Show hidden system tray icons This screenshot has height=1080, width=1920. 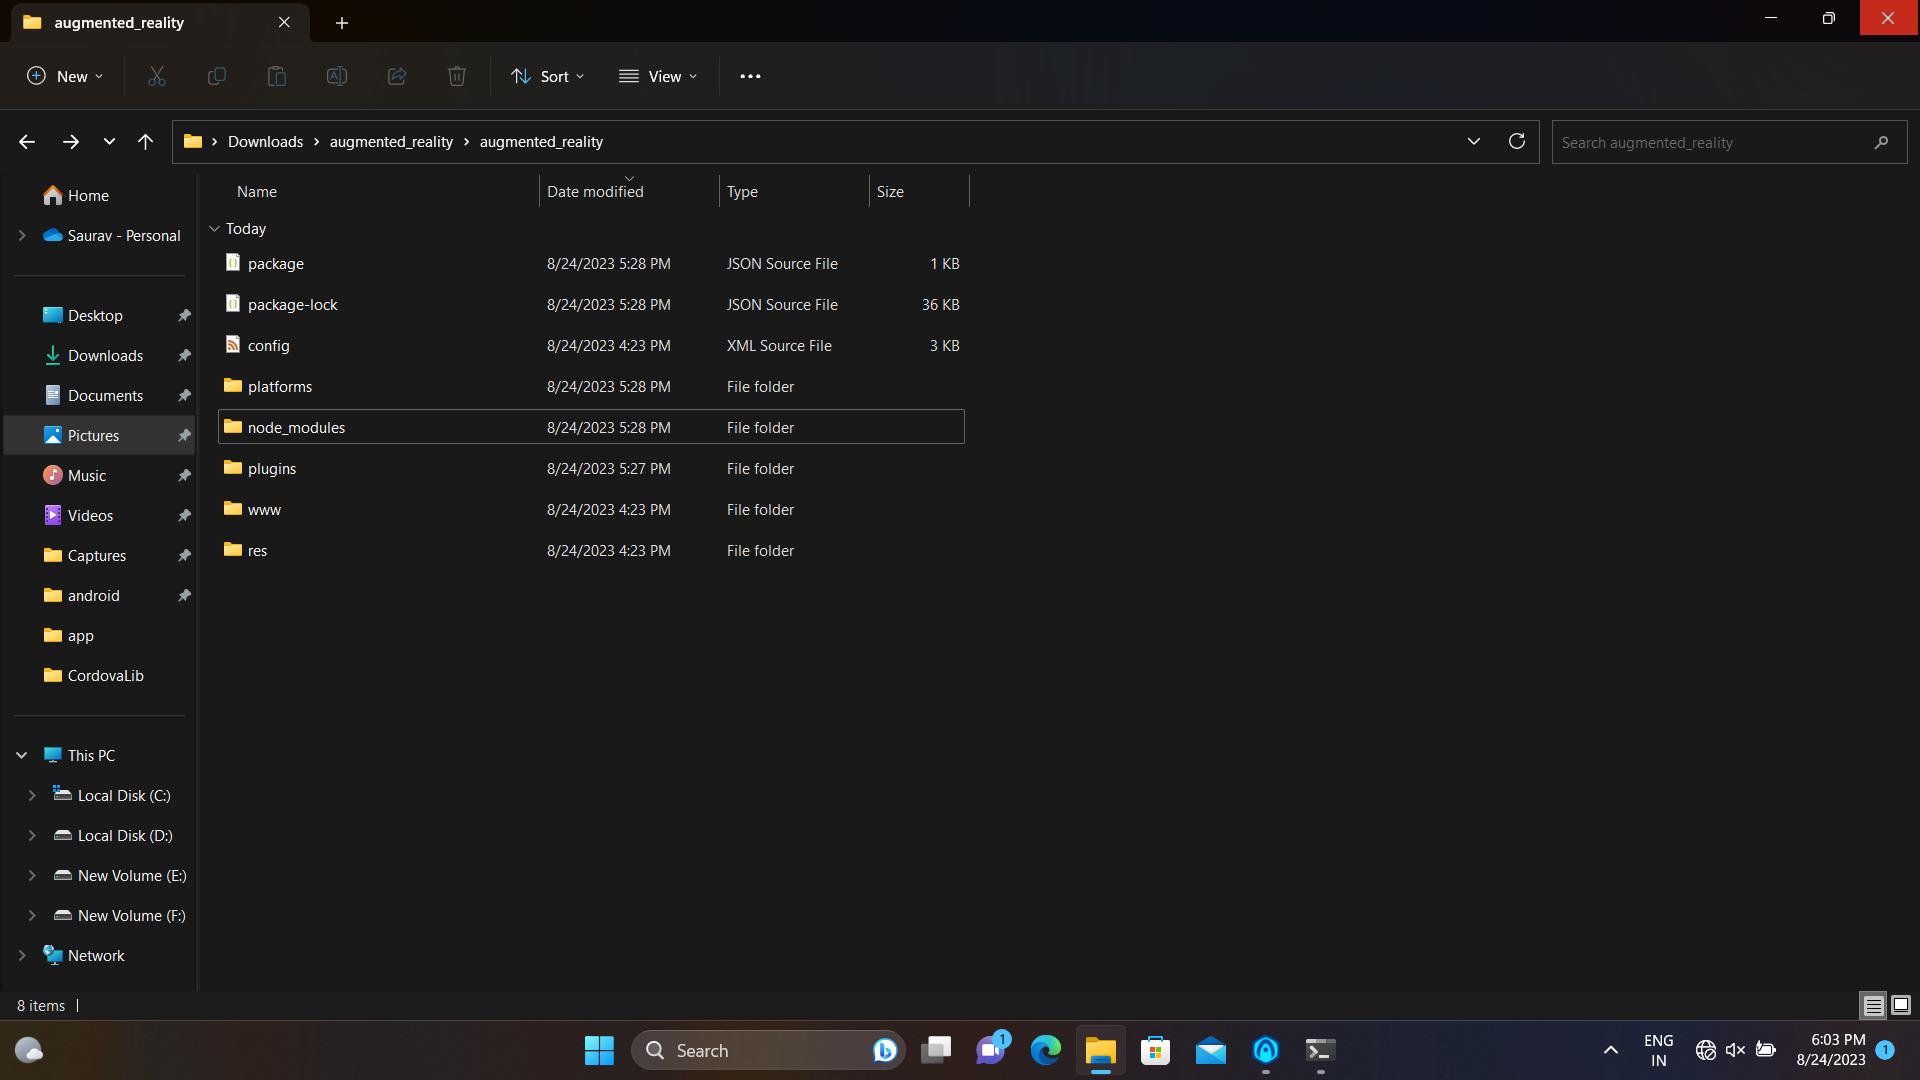click(x=1611, y=1050)
